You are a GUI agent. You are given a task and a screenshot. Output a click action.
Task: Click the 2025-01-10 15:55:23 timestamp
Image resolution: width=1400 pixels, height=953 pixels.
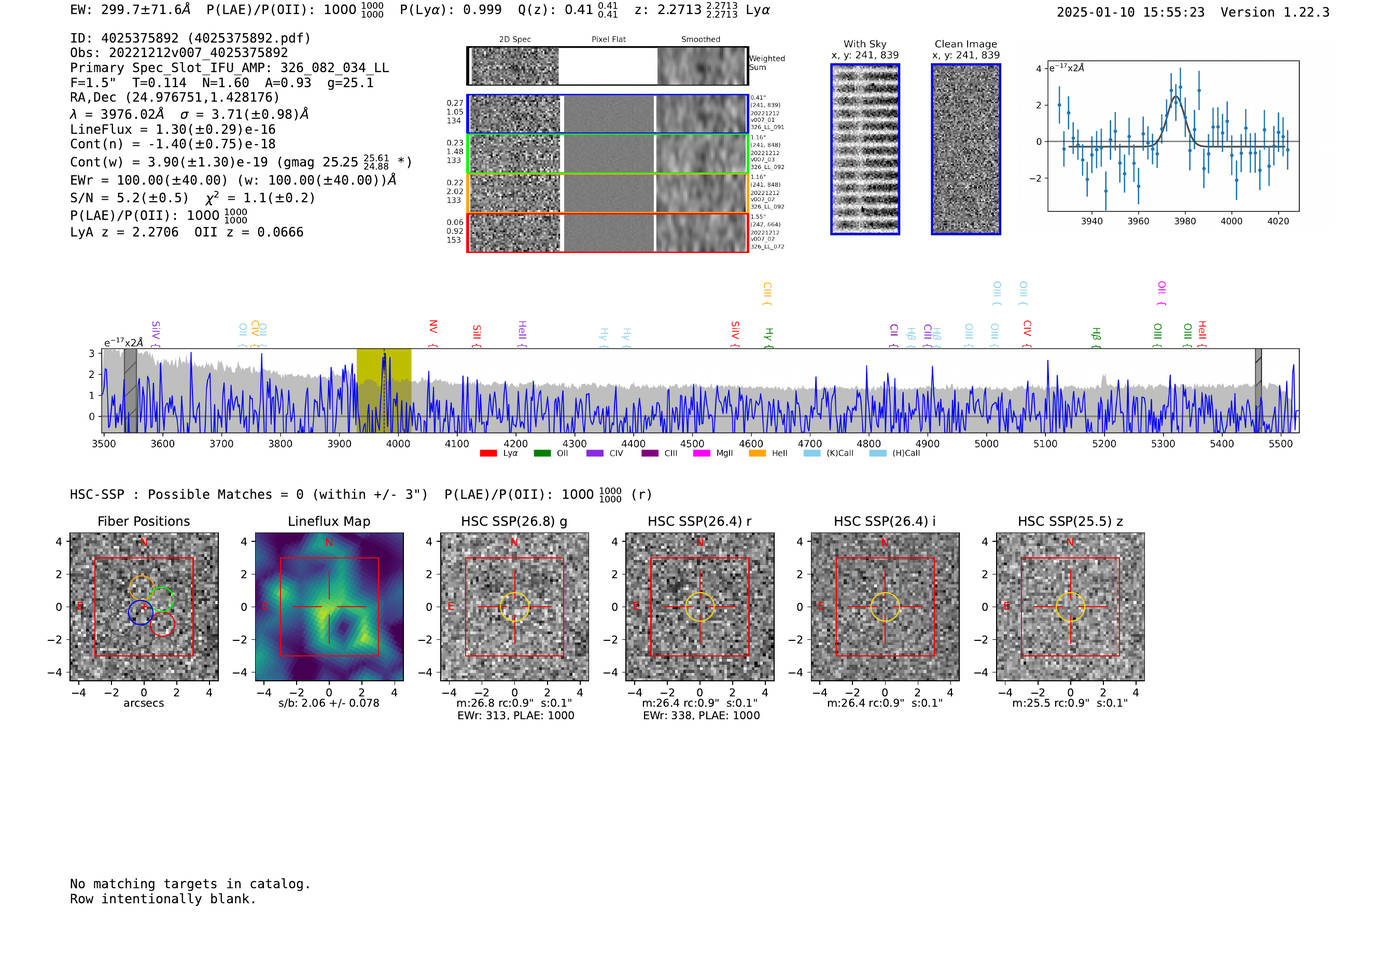point(1130,12)
